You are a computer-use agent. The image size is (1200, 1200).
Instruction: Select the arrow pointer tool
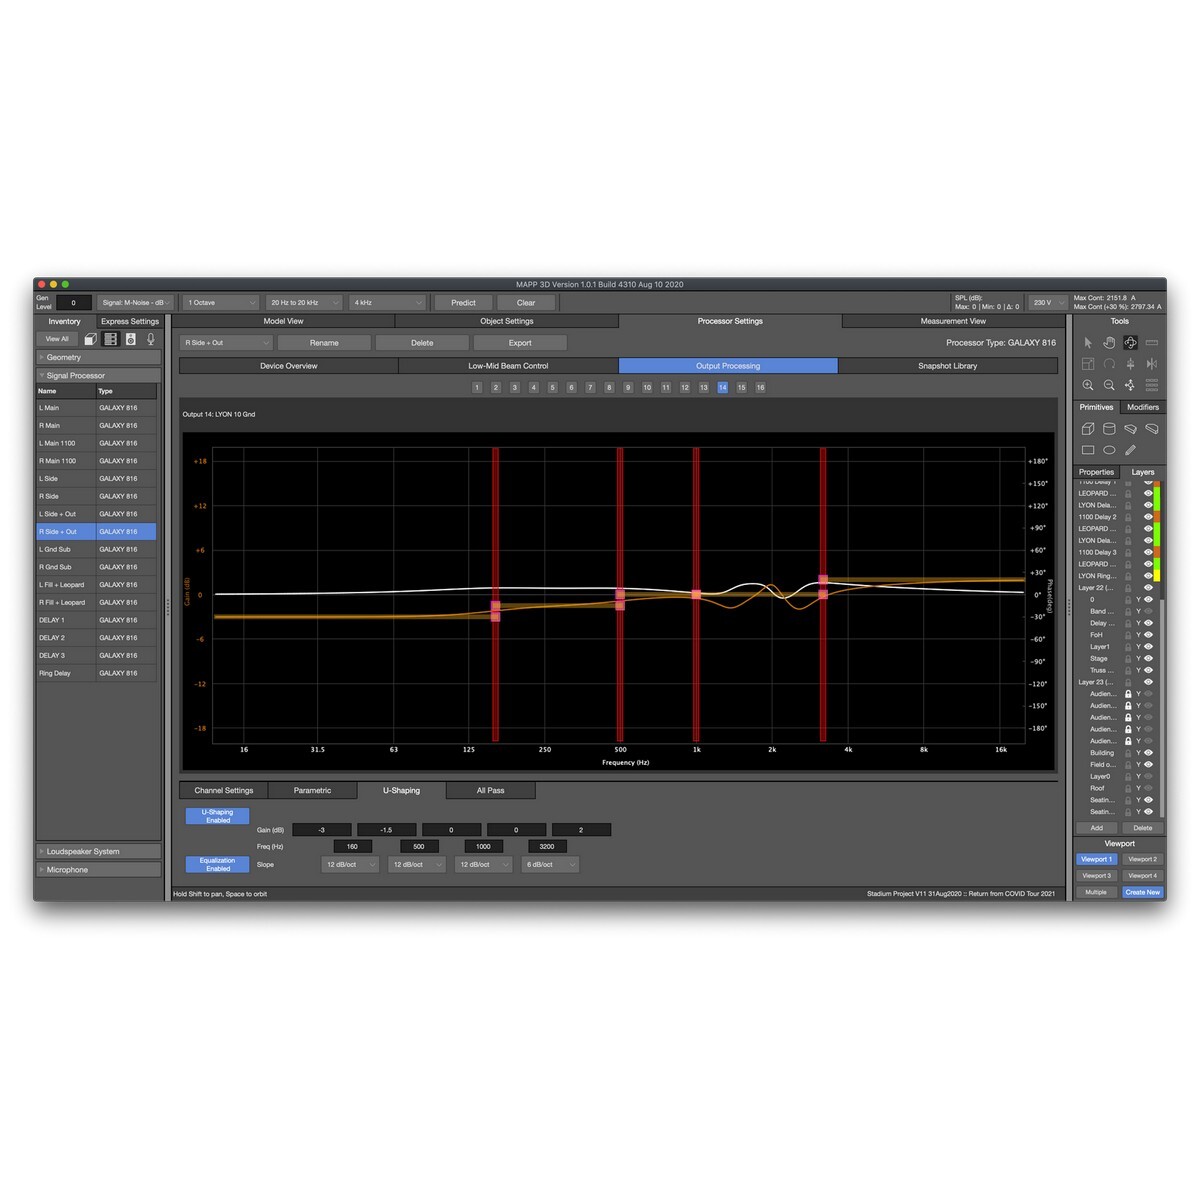pos(1088,342)
